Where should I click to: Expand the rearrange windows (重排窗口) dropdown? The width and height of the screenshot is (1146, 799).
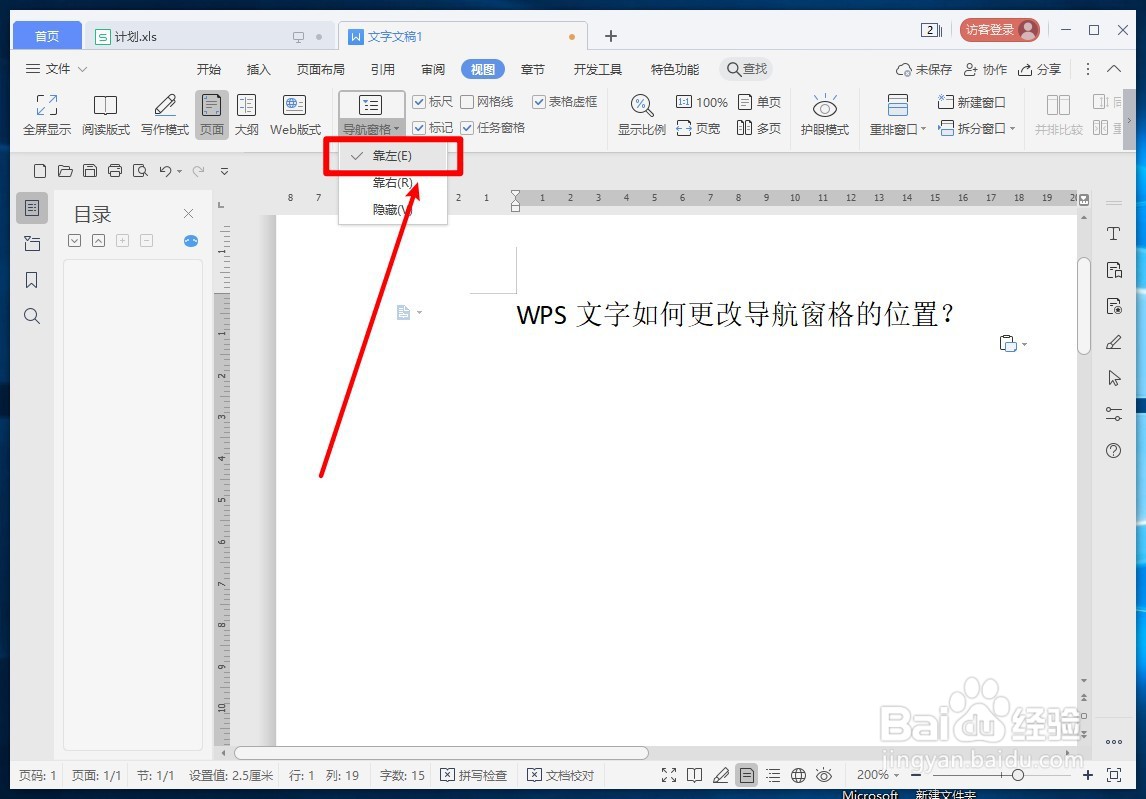point(898,129)
